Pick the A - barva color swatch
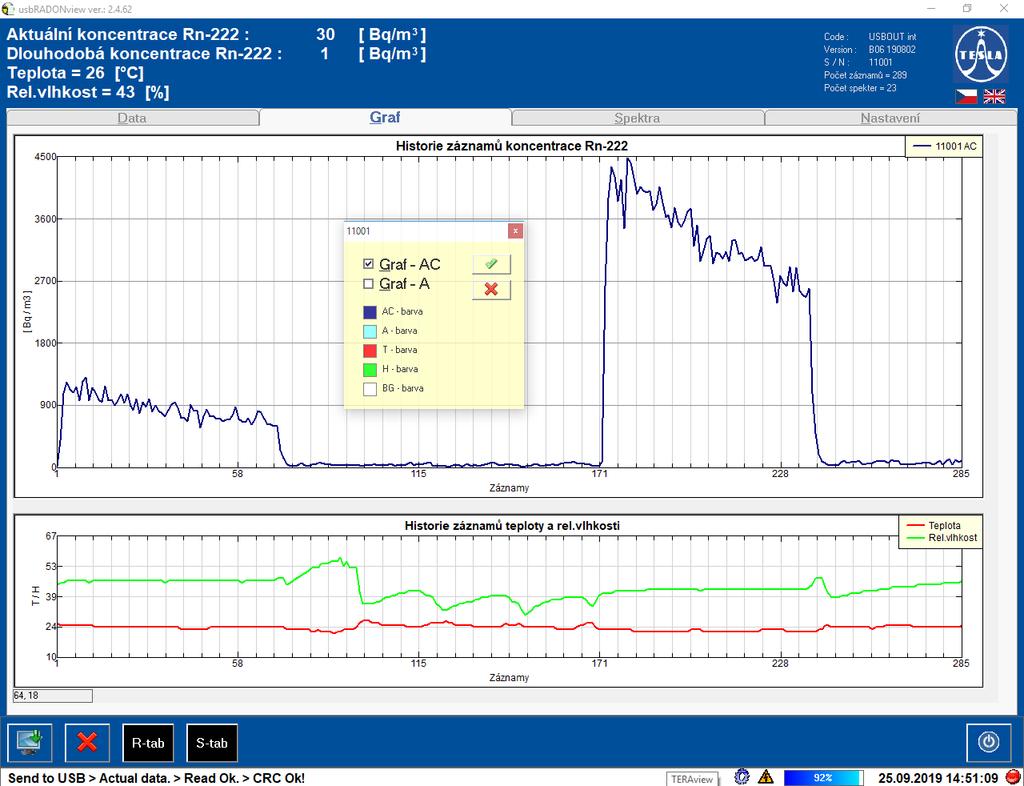 tap(370, 331)
